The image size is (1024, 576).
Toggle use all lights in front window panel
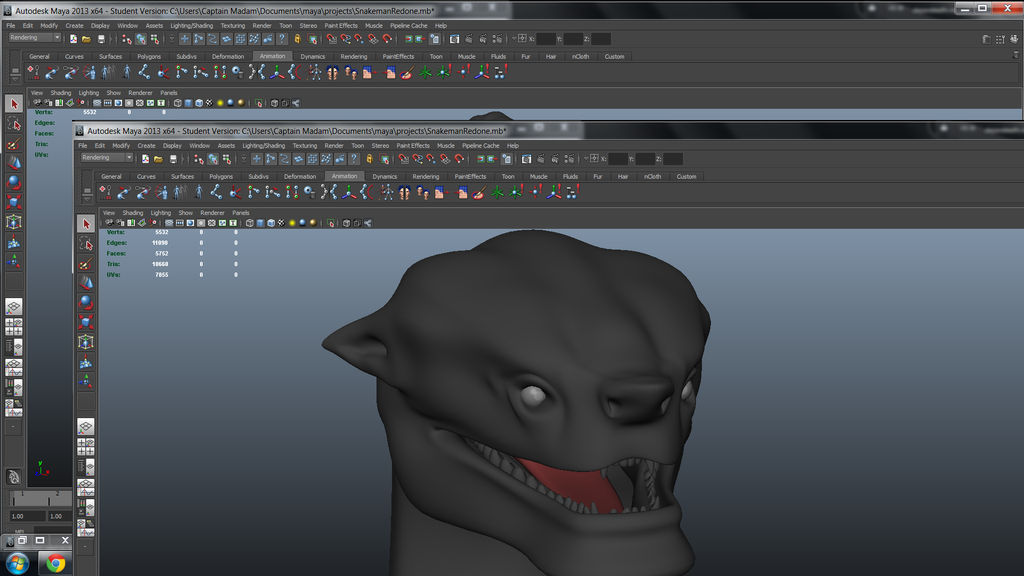click(292, 223)
